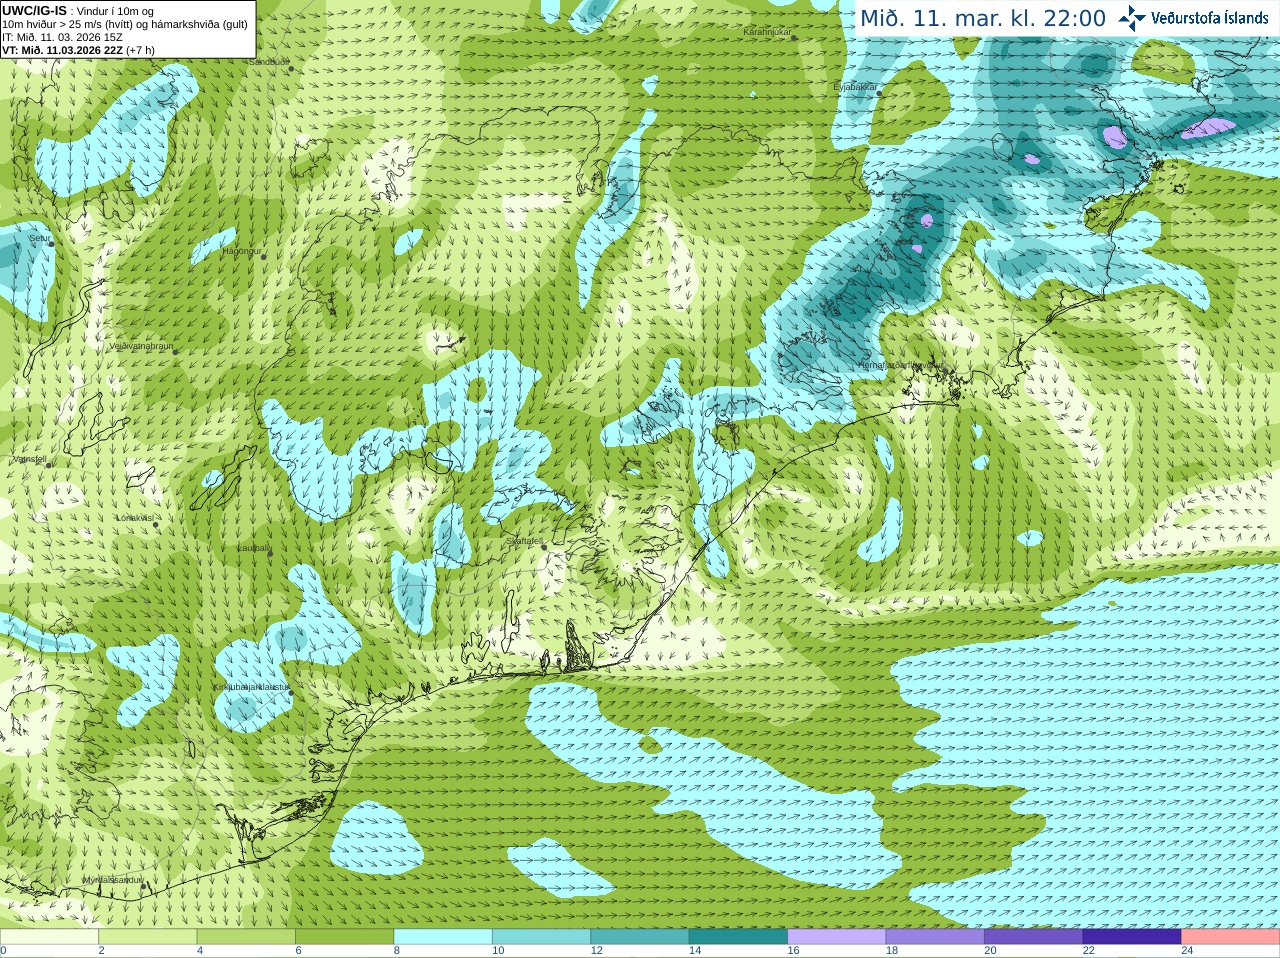Click the legend value 14
The height and width of the screenshot is (958, 1280).
point(695,951)
